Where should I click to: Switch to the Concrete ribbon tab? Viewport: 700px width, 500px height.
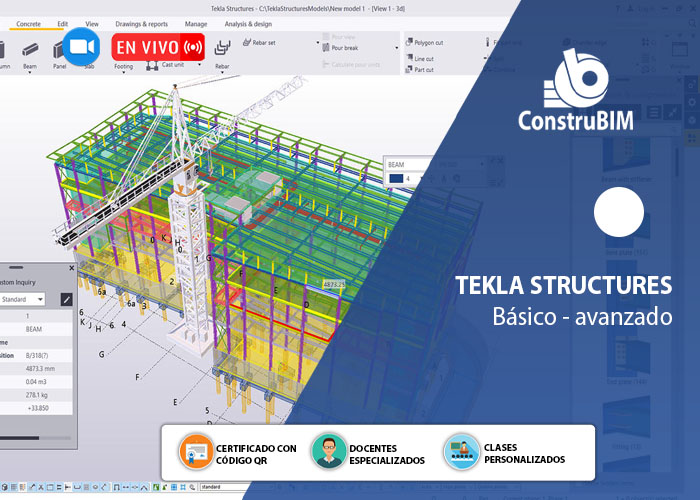28,24
